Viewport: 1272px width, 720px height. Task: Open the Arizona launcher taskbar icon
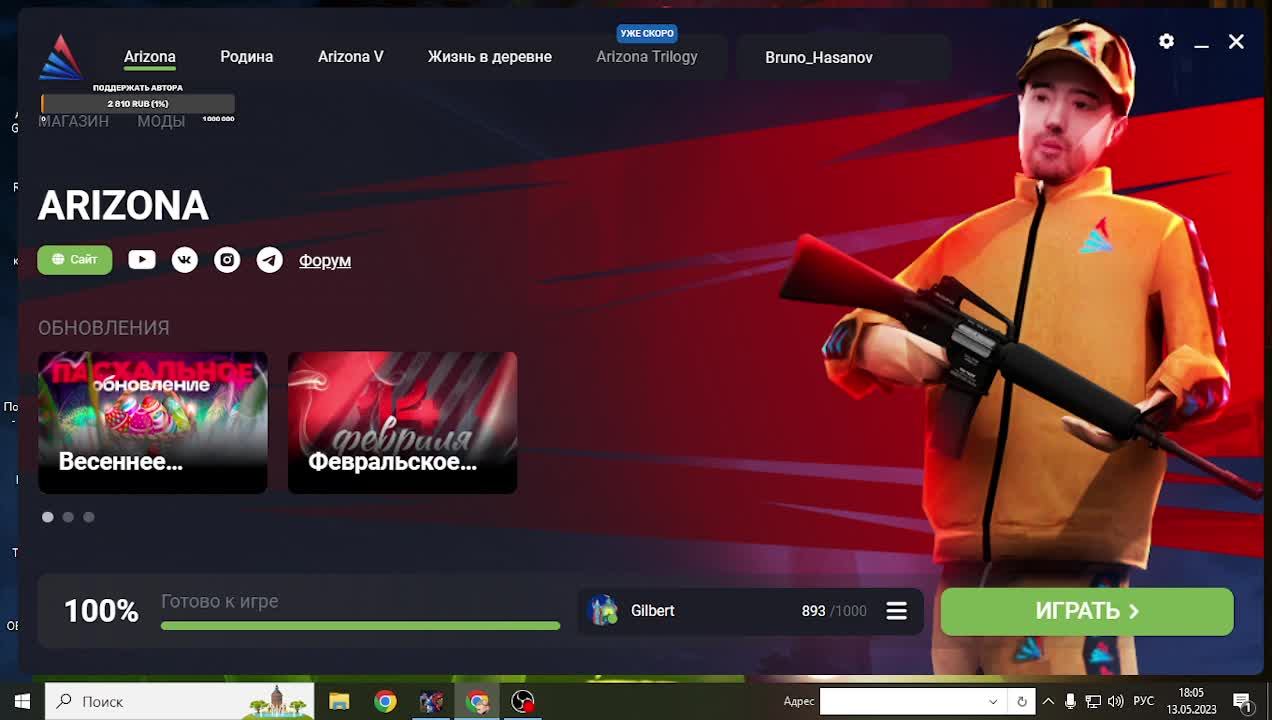coord(431,701)
